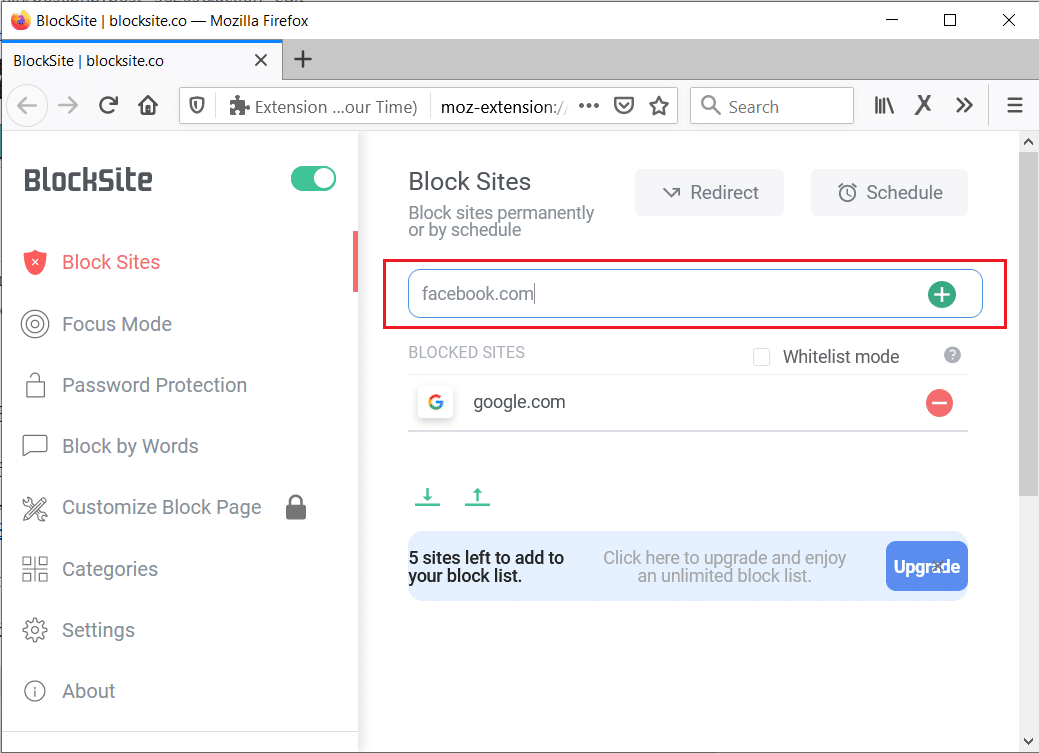Switch to the BlockSite browser tab
Viewport: 1039px width, 753px height.
(130, 60)
